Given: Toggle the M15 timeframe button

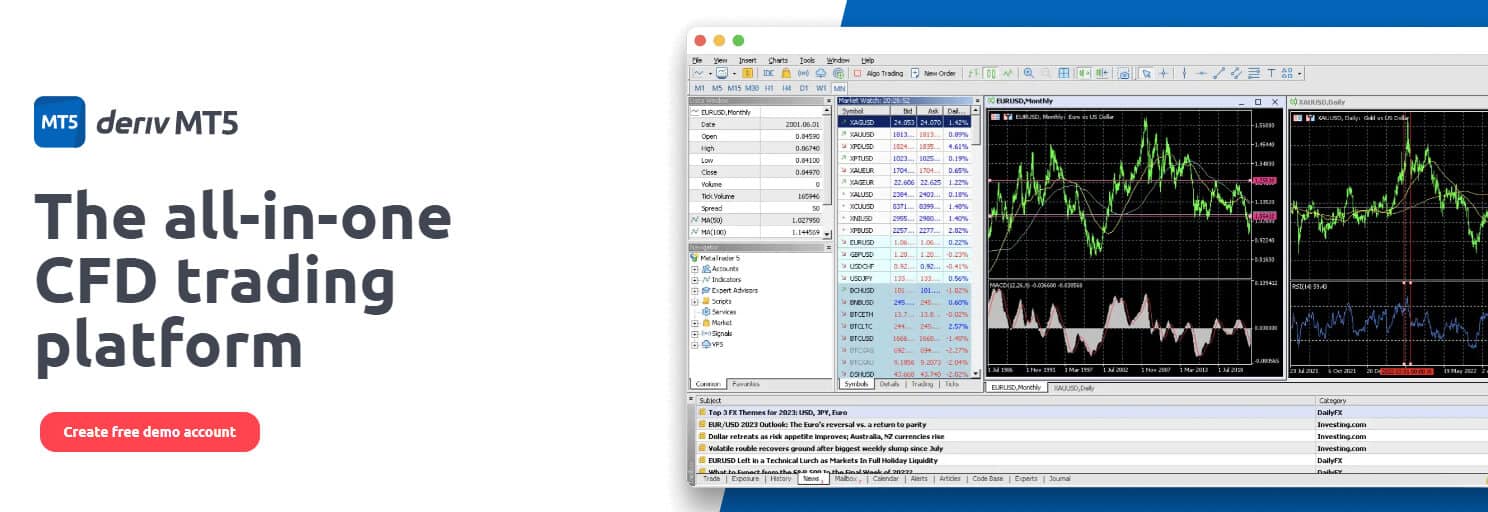Looking at the screenshot, I should (x=734, y=88).
